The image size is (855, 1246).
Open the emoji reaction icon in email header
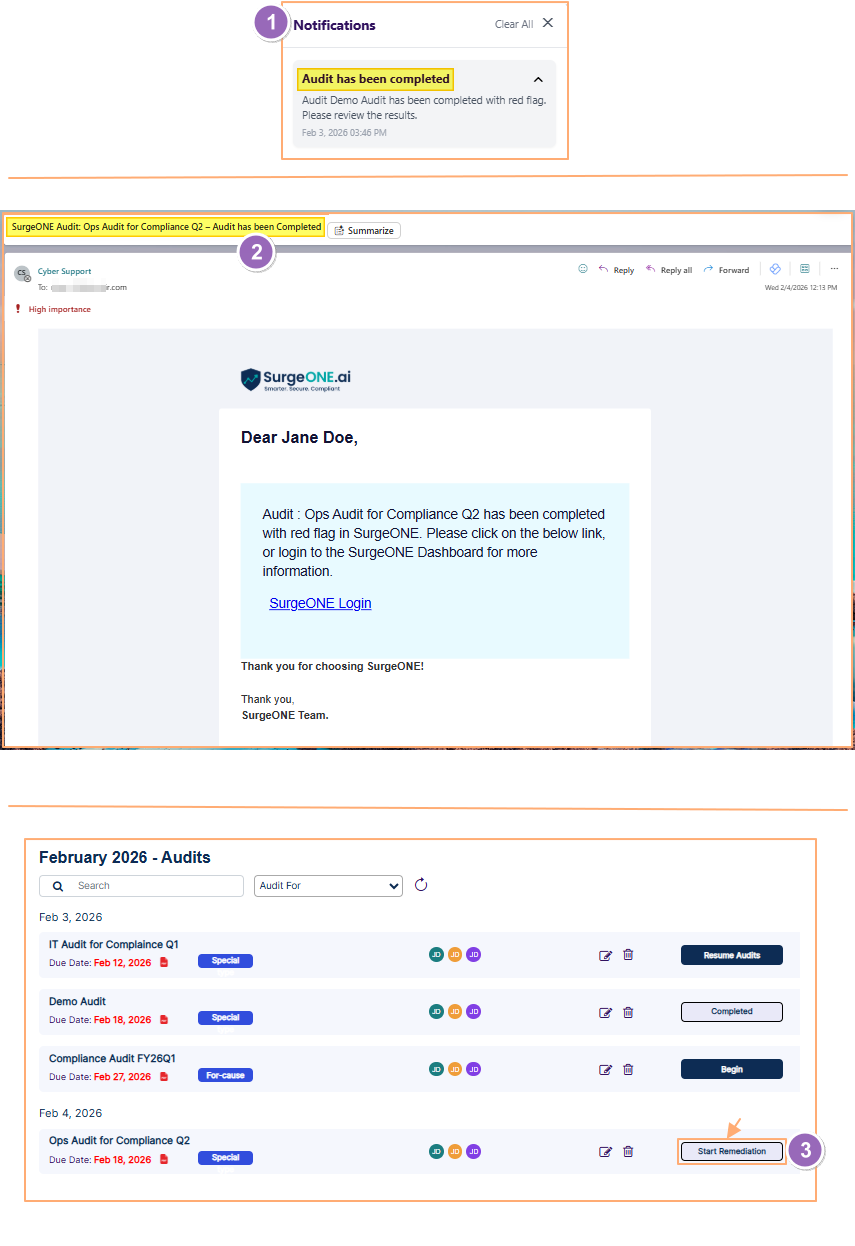[x=583, y=269]
